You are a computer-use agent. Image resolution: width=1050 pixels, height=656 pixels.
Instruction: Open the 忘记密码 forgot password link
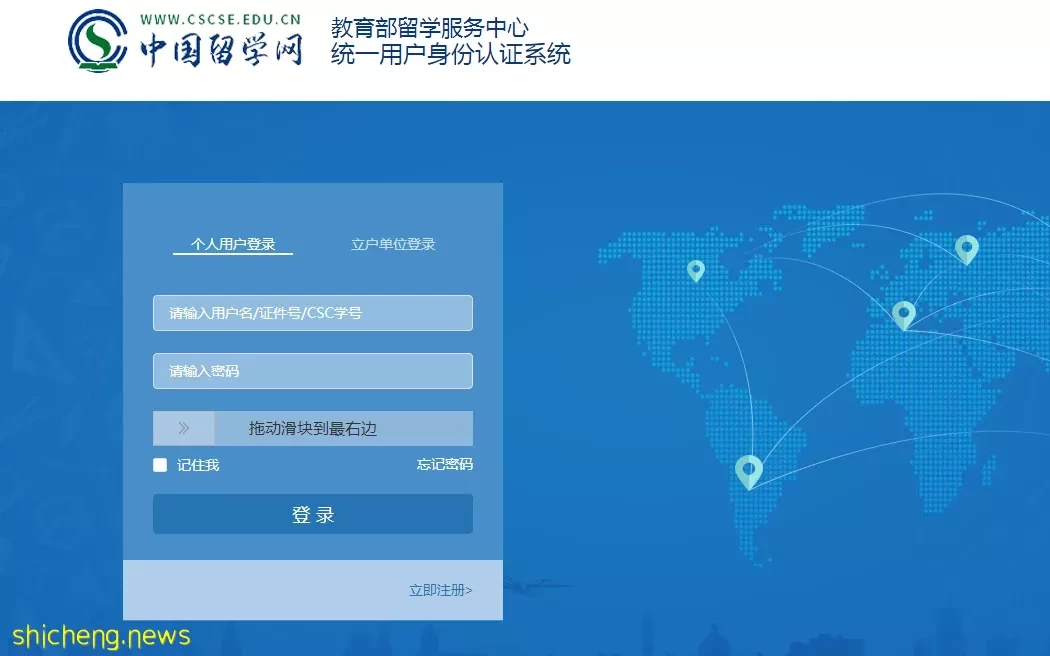coord(445,465)
